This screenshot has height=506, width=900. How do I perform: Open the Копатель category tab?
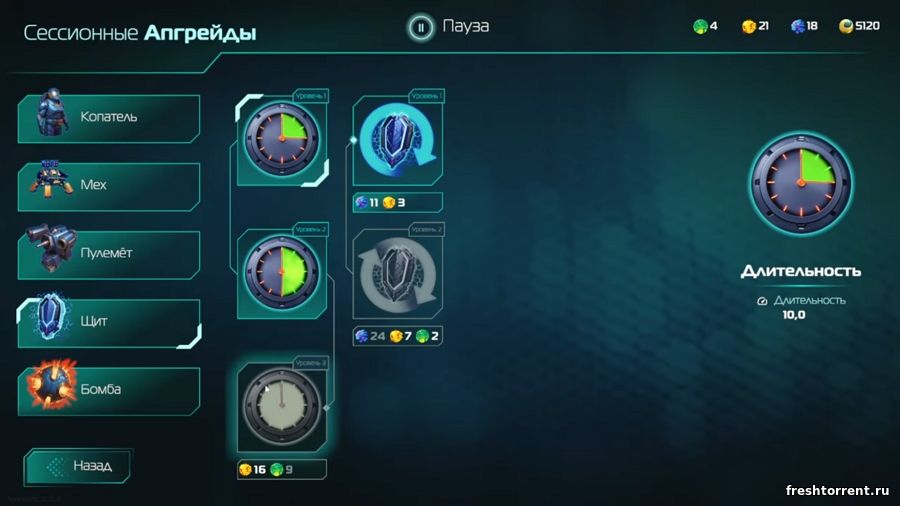pos(109,118)
